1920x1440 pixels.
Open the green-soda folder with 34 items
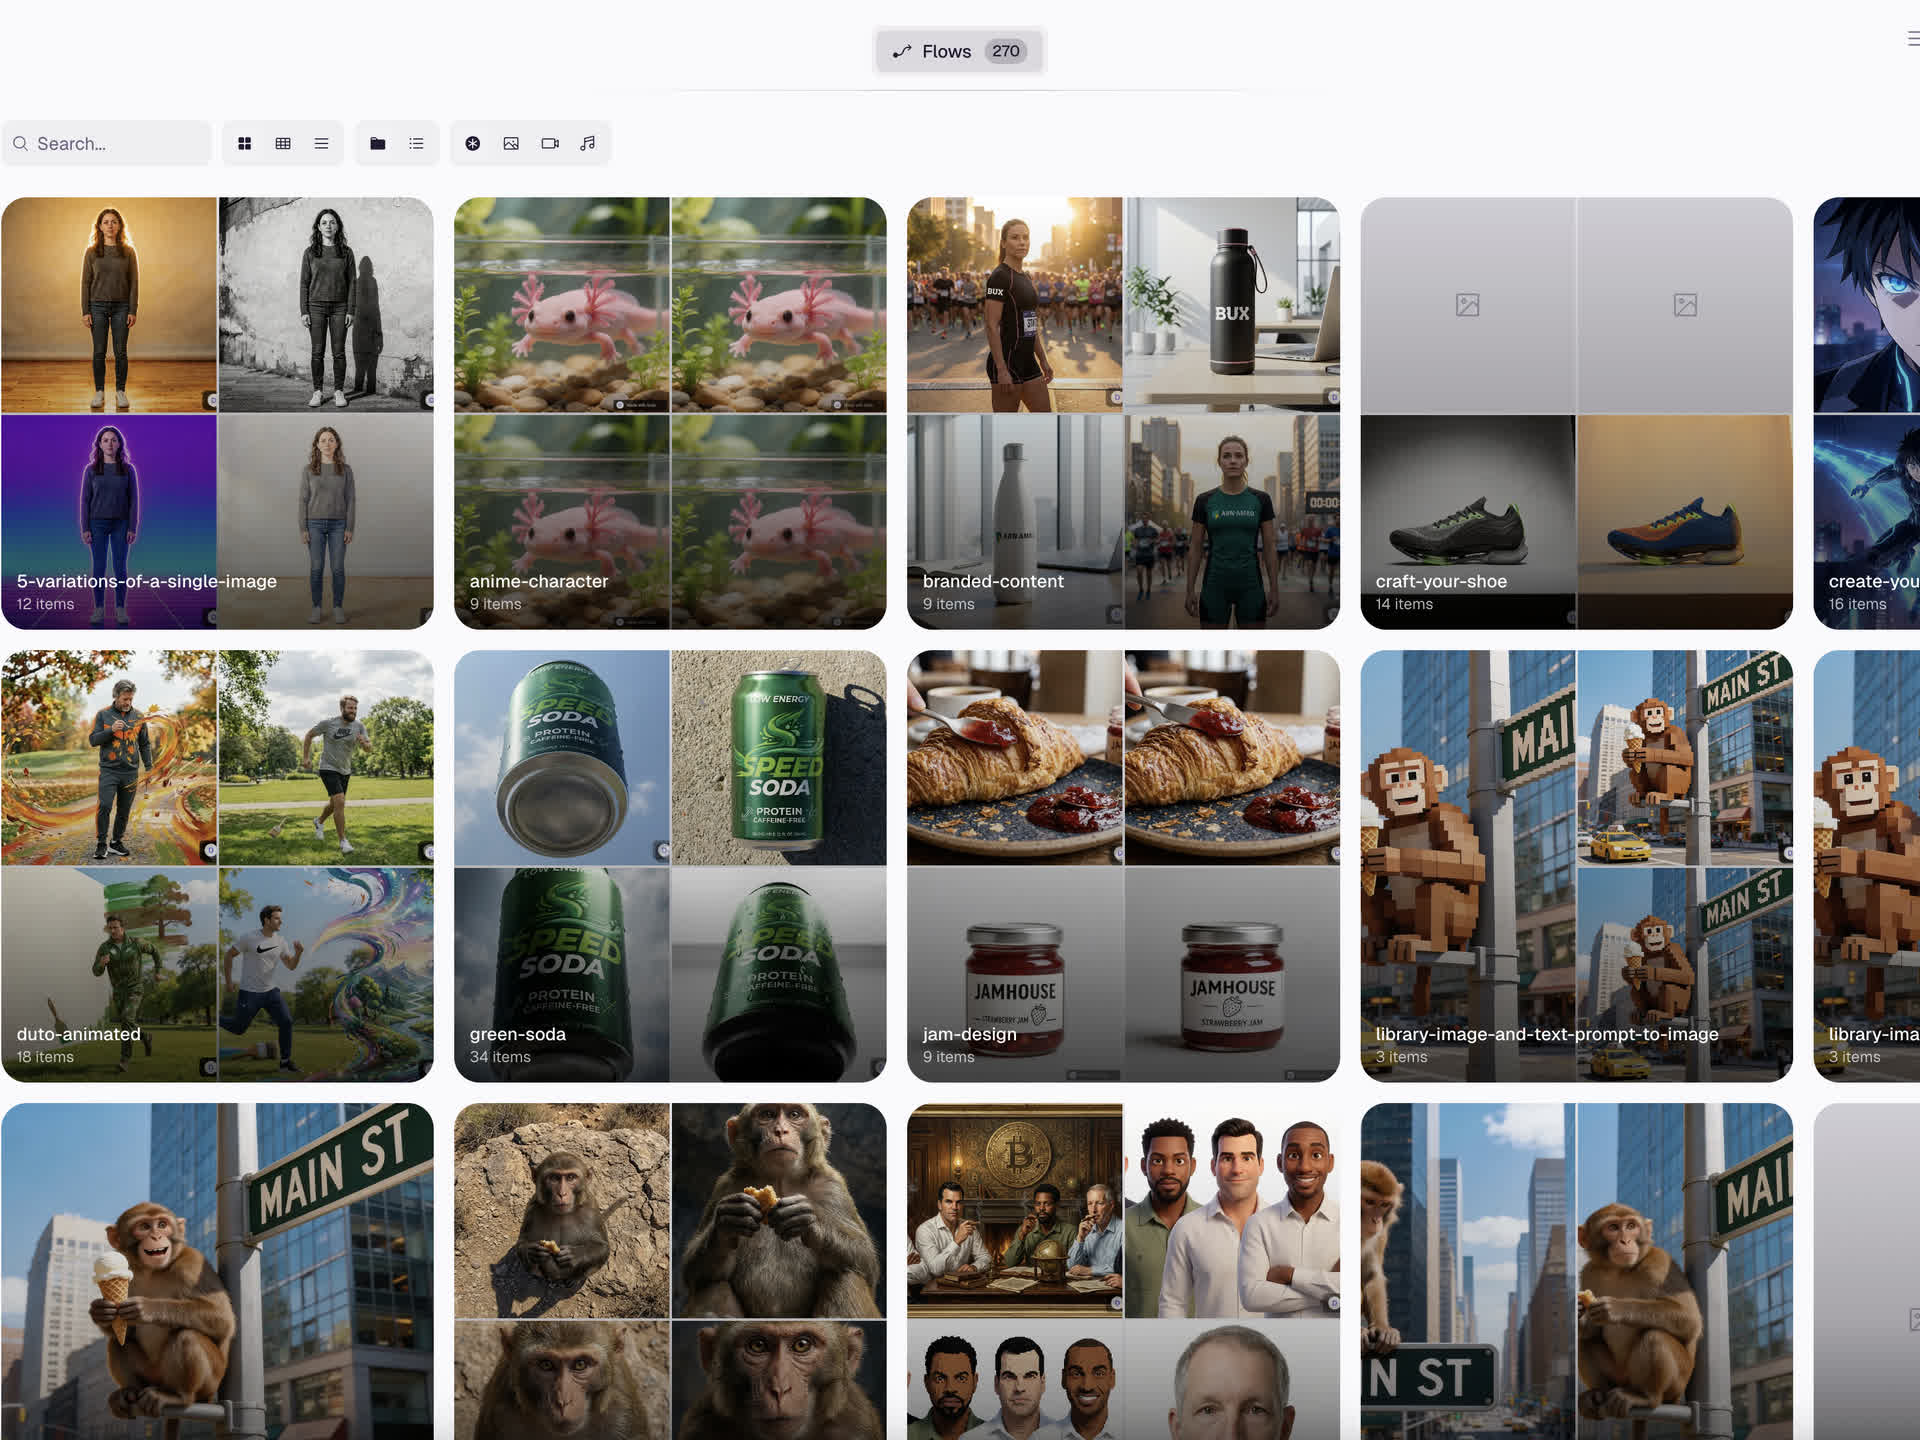[670, 866]
